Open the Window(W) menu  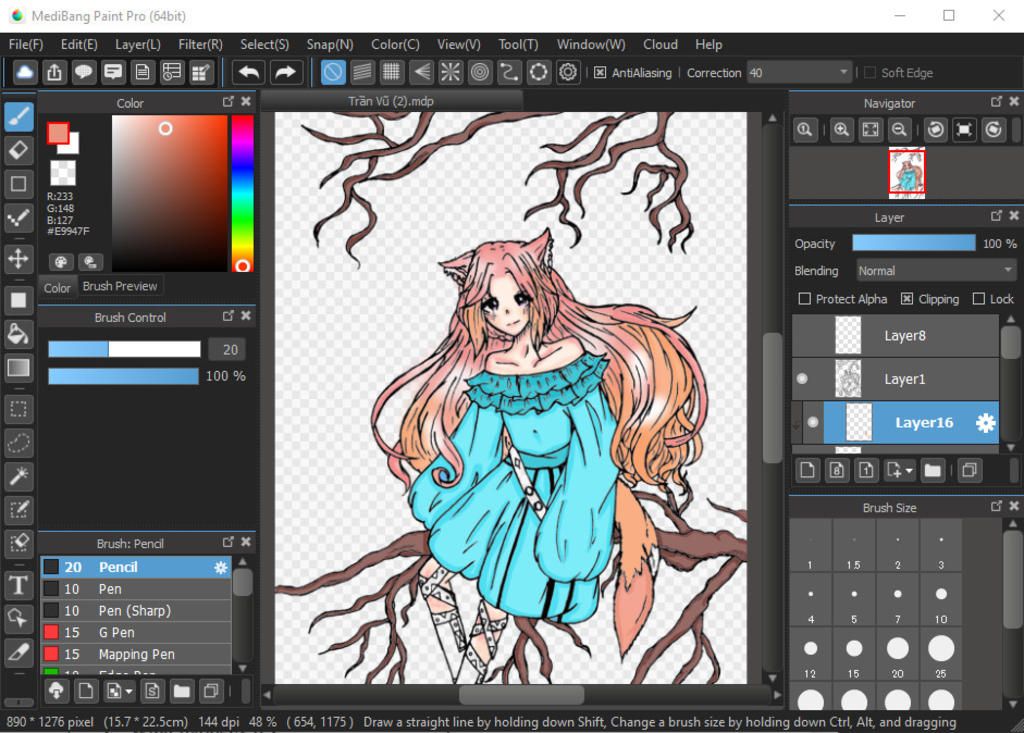click(591, 44)
